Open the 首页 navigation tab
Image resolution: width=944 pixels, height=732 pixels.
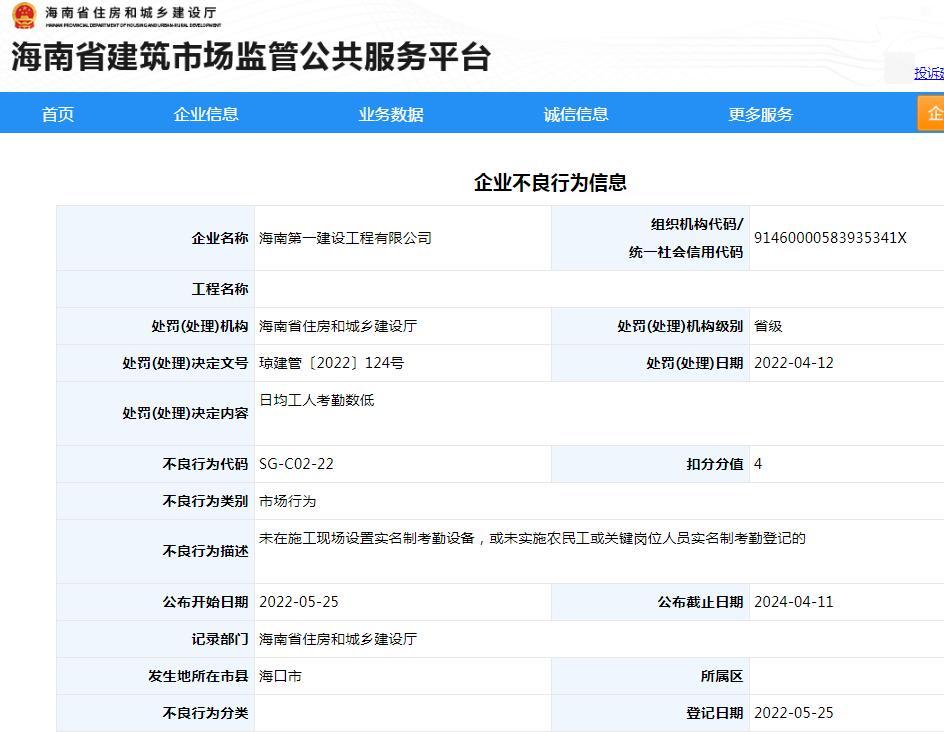(x=58, y=114)
